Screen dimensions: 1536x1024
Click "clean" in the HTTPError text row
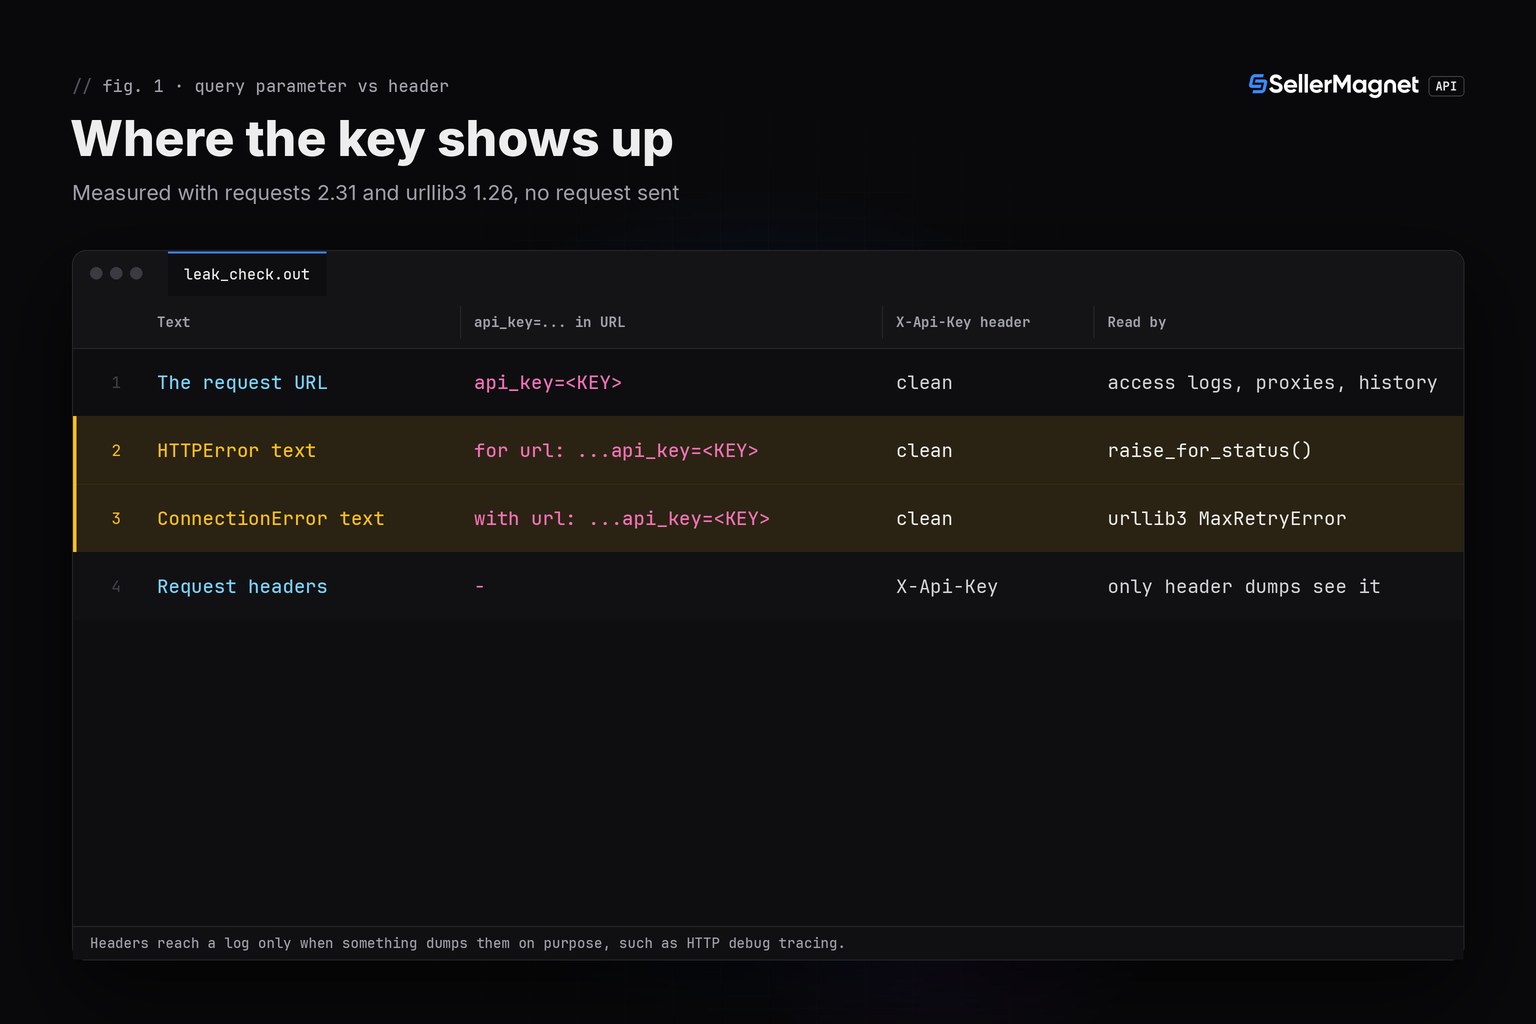[924, 451]
